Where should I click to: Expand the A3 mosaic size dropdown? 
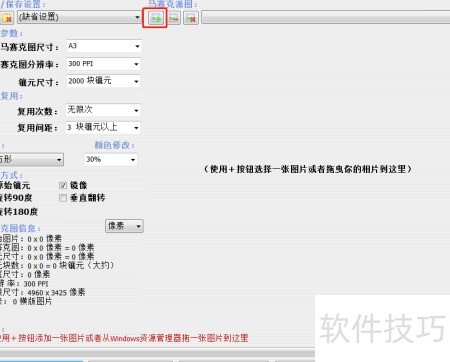pyautogui.click(x=104, y=46)
